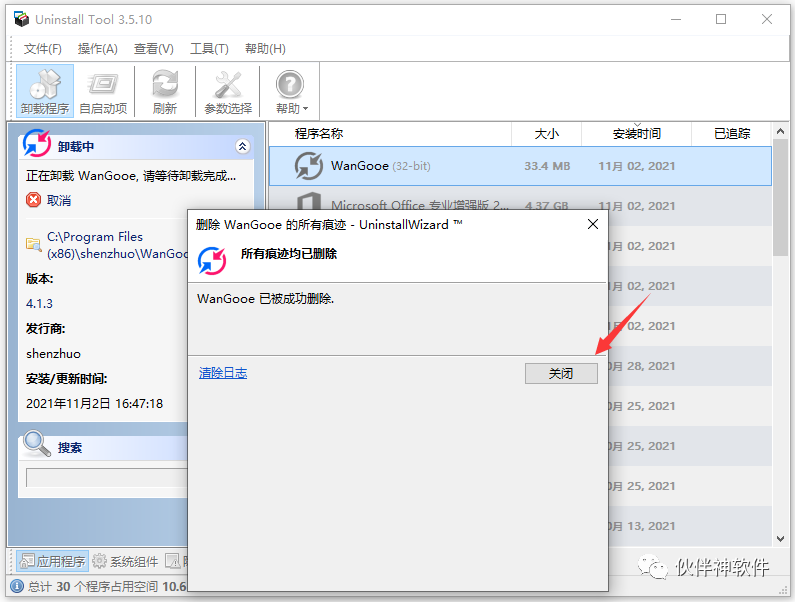
Task: Click the install date 2021年11月2日 16:47:18
Action: [x=94, y=404]
